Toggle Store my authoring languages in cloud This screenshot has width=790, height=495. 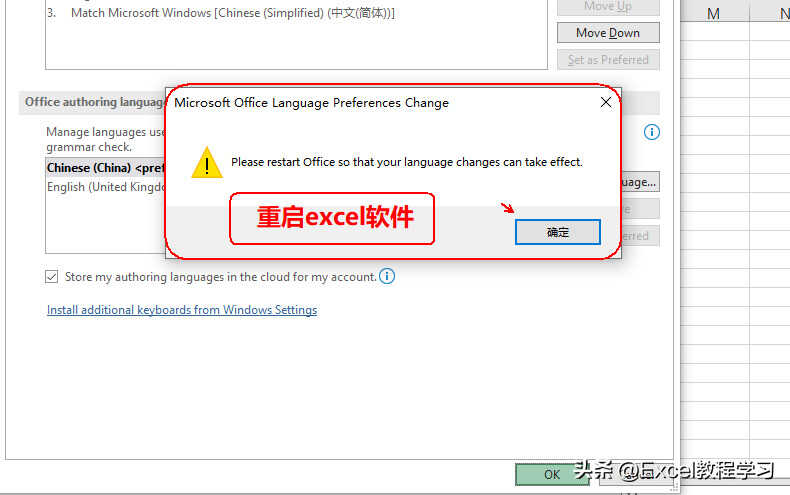(x=51, y=277)
